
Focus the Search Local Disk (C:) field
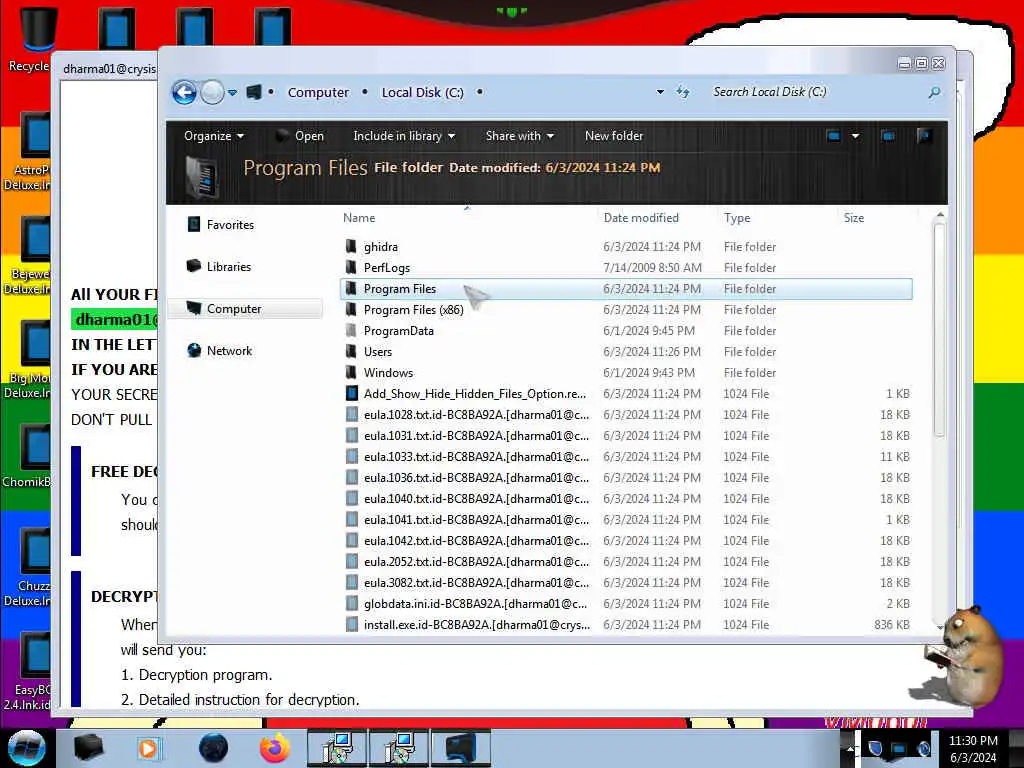coord(816,92)
